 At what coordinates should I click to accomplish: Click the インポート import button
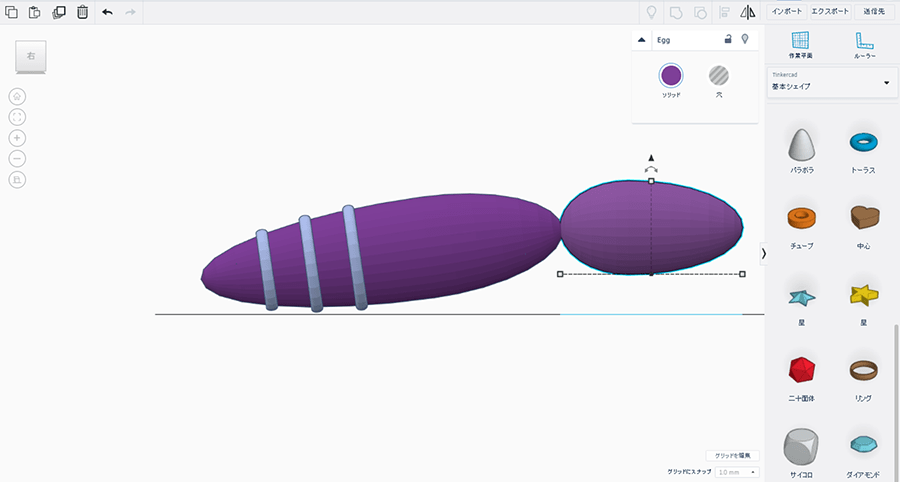coord(787,11)
